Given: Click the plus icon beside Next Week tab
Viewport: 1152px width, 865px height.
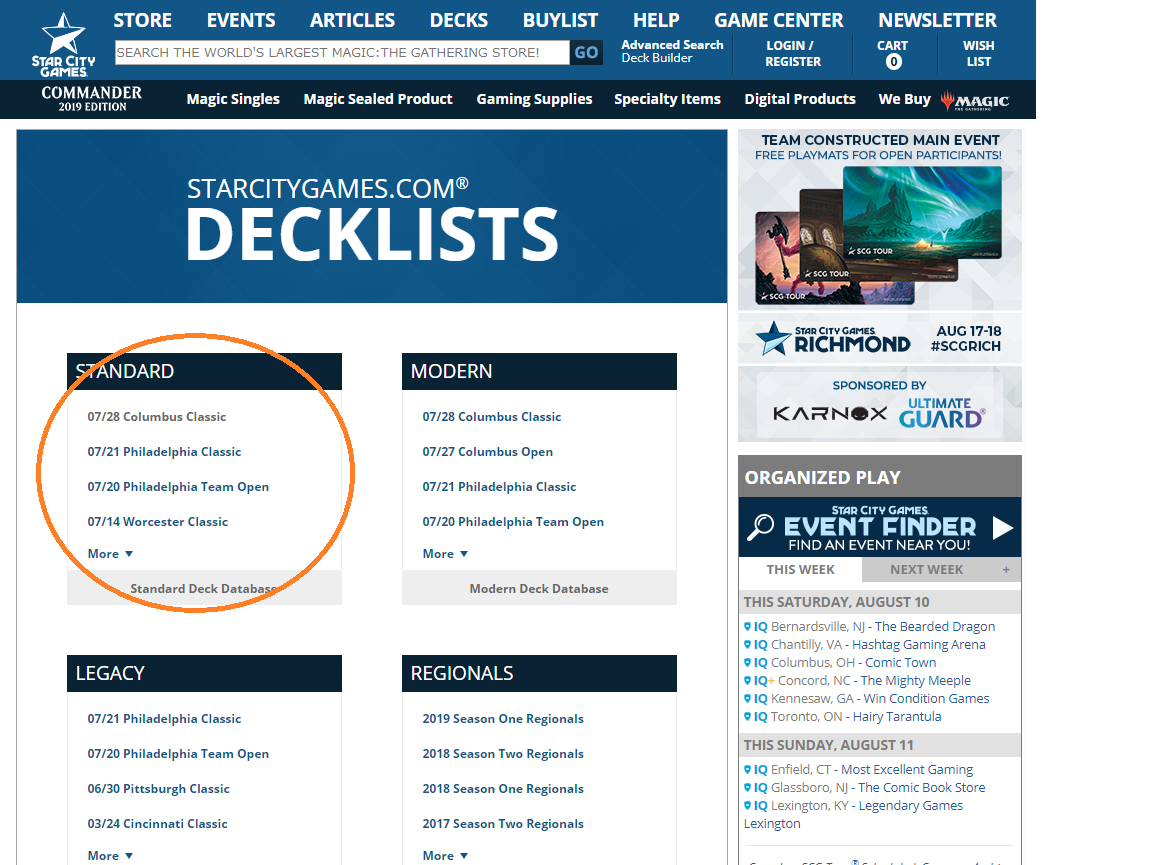Looking at the screenshot, I should pos(1006,570).
